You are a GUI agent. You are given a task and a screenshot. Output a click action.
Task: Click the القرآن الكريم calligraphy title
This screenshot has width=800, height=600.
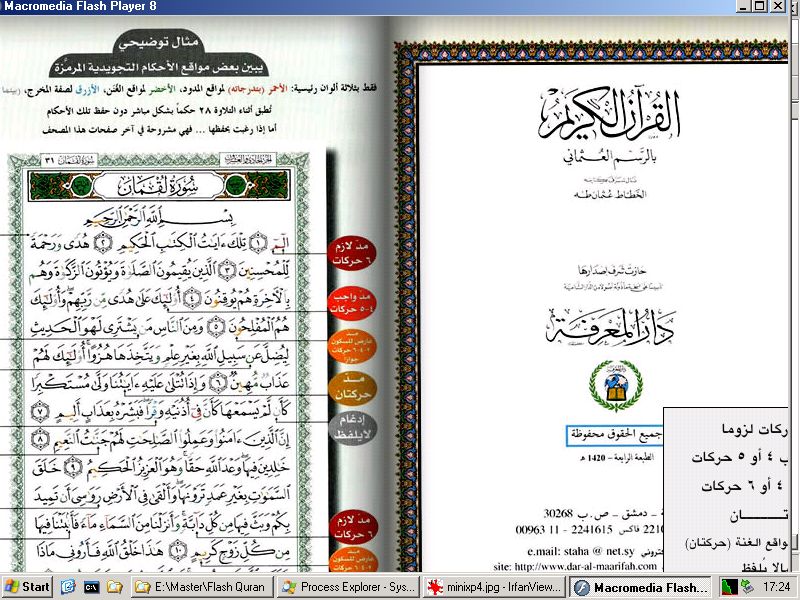[x=609, y=115]
